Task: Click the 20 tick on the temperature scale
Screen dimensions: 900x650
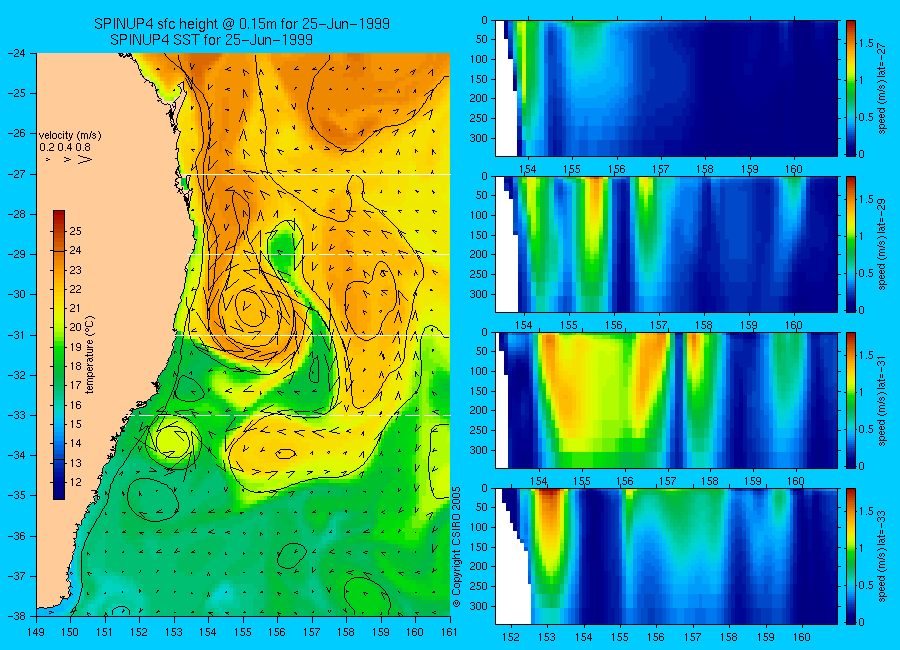Action: click(75, 327)
